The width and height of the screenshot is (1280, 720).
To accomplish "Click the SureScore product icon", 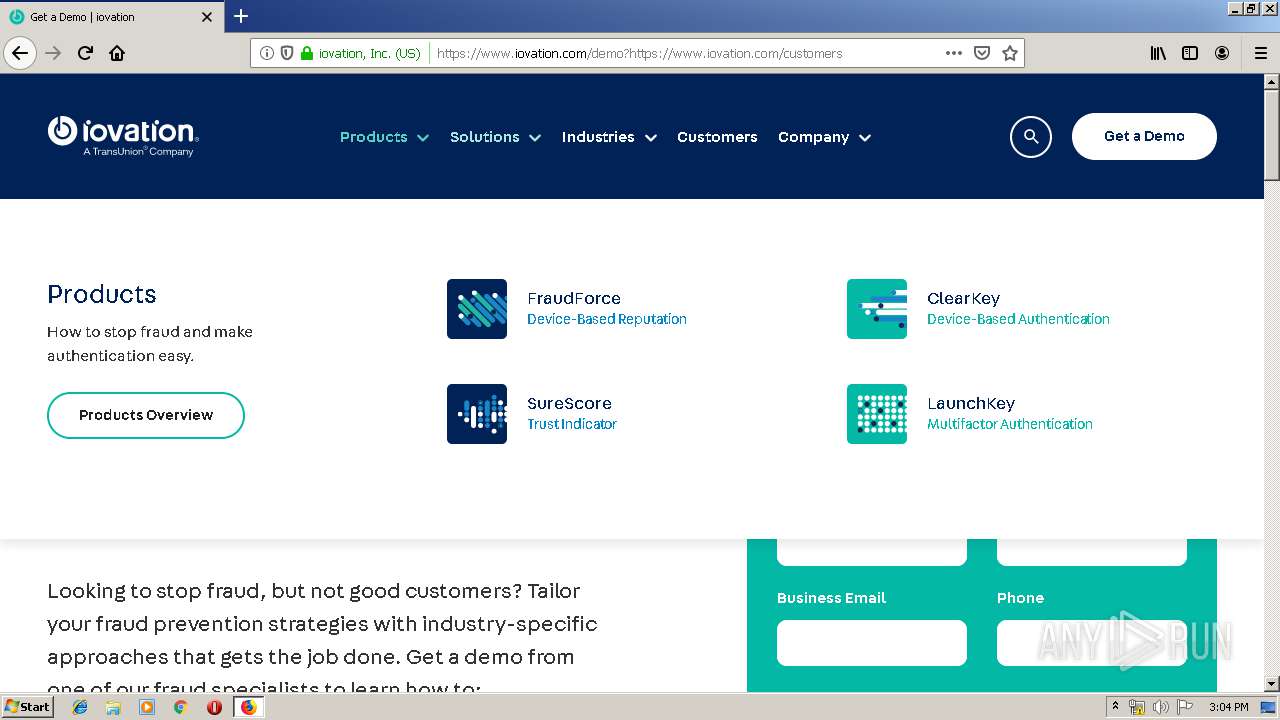I will (x=477, y=414).
